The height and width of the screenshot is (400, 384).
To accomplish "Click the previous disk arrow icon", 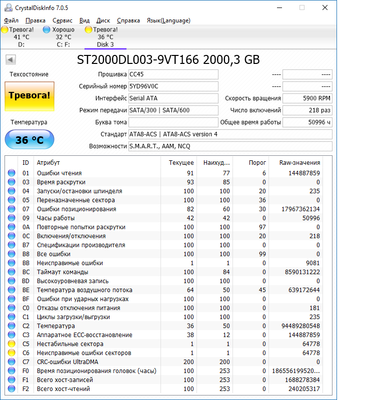I will click(10, 60).
